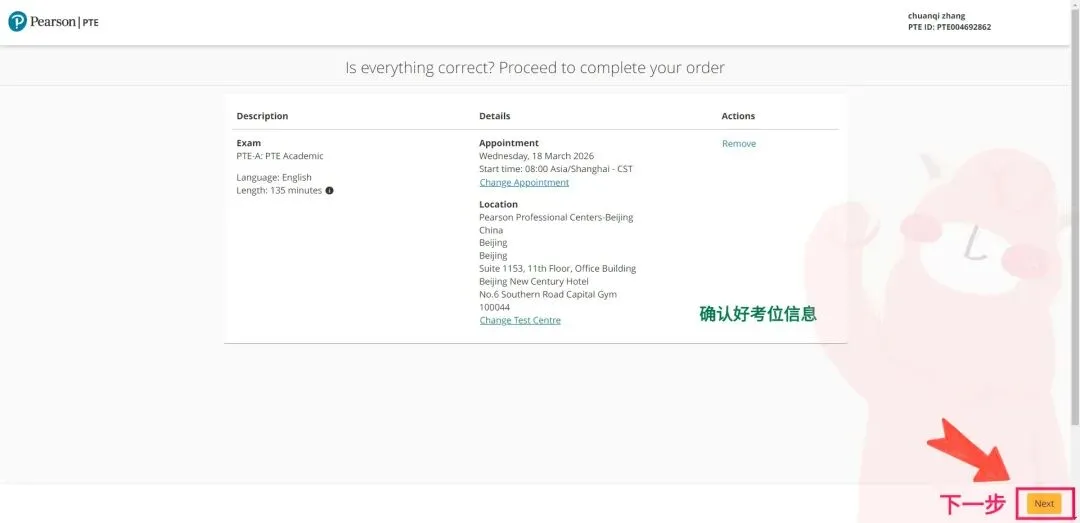1080x523 pixels.
Task: Click the Description column header
Action: click(x=262, y=116)
